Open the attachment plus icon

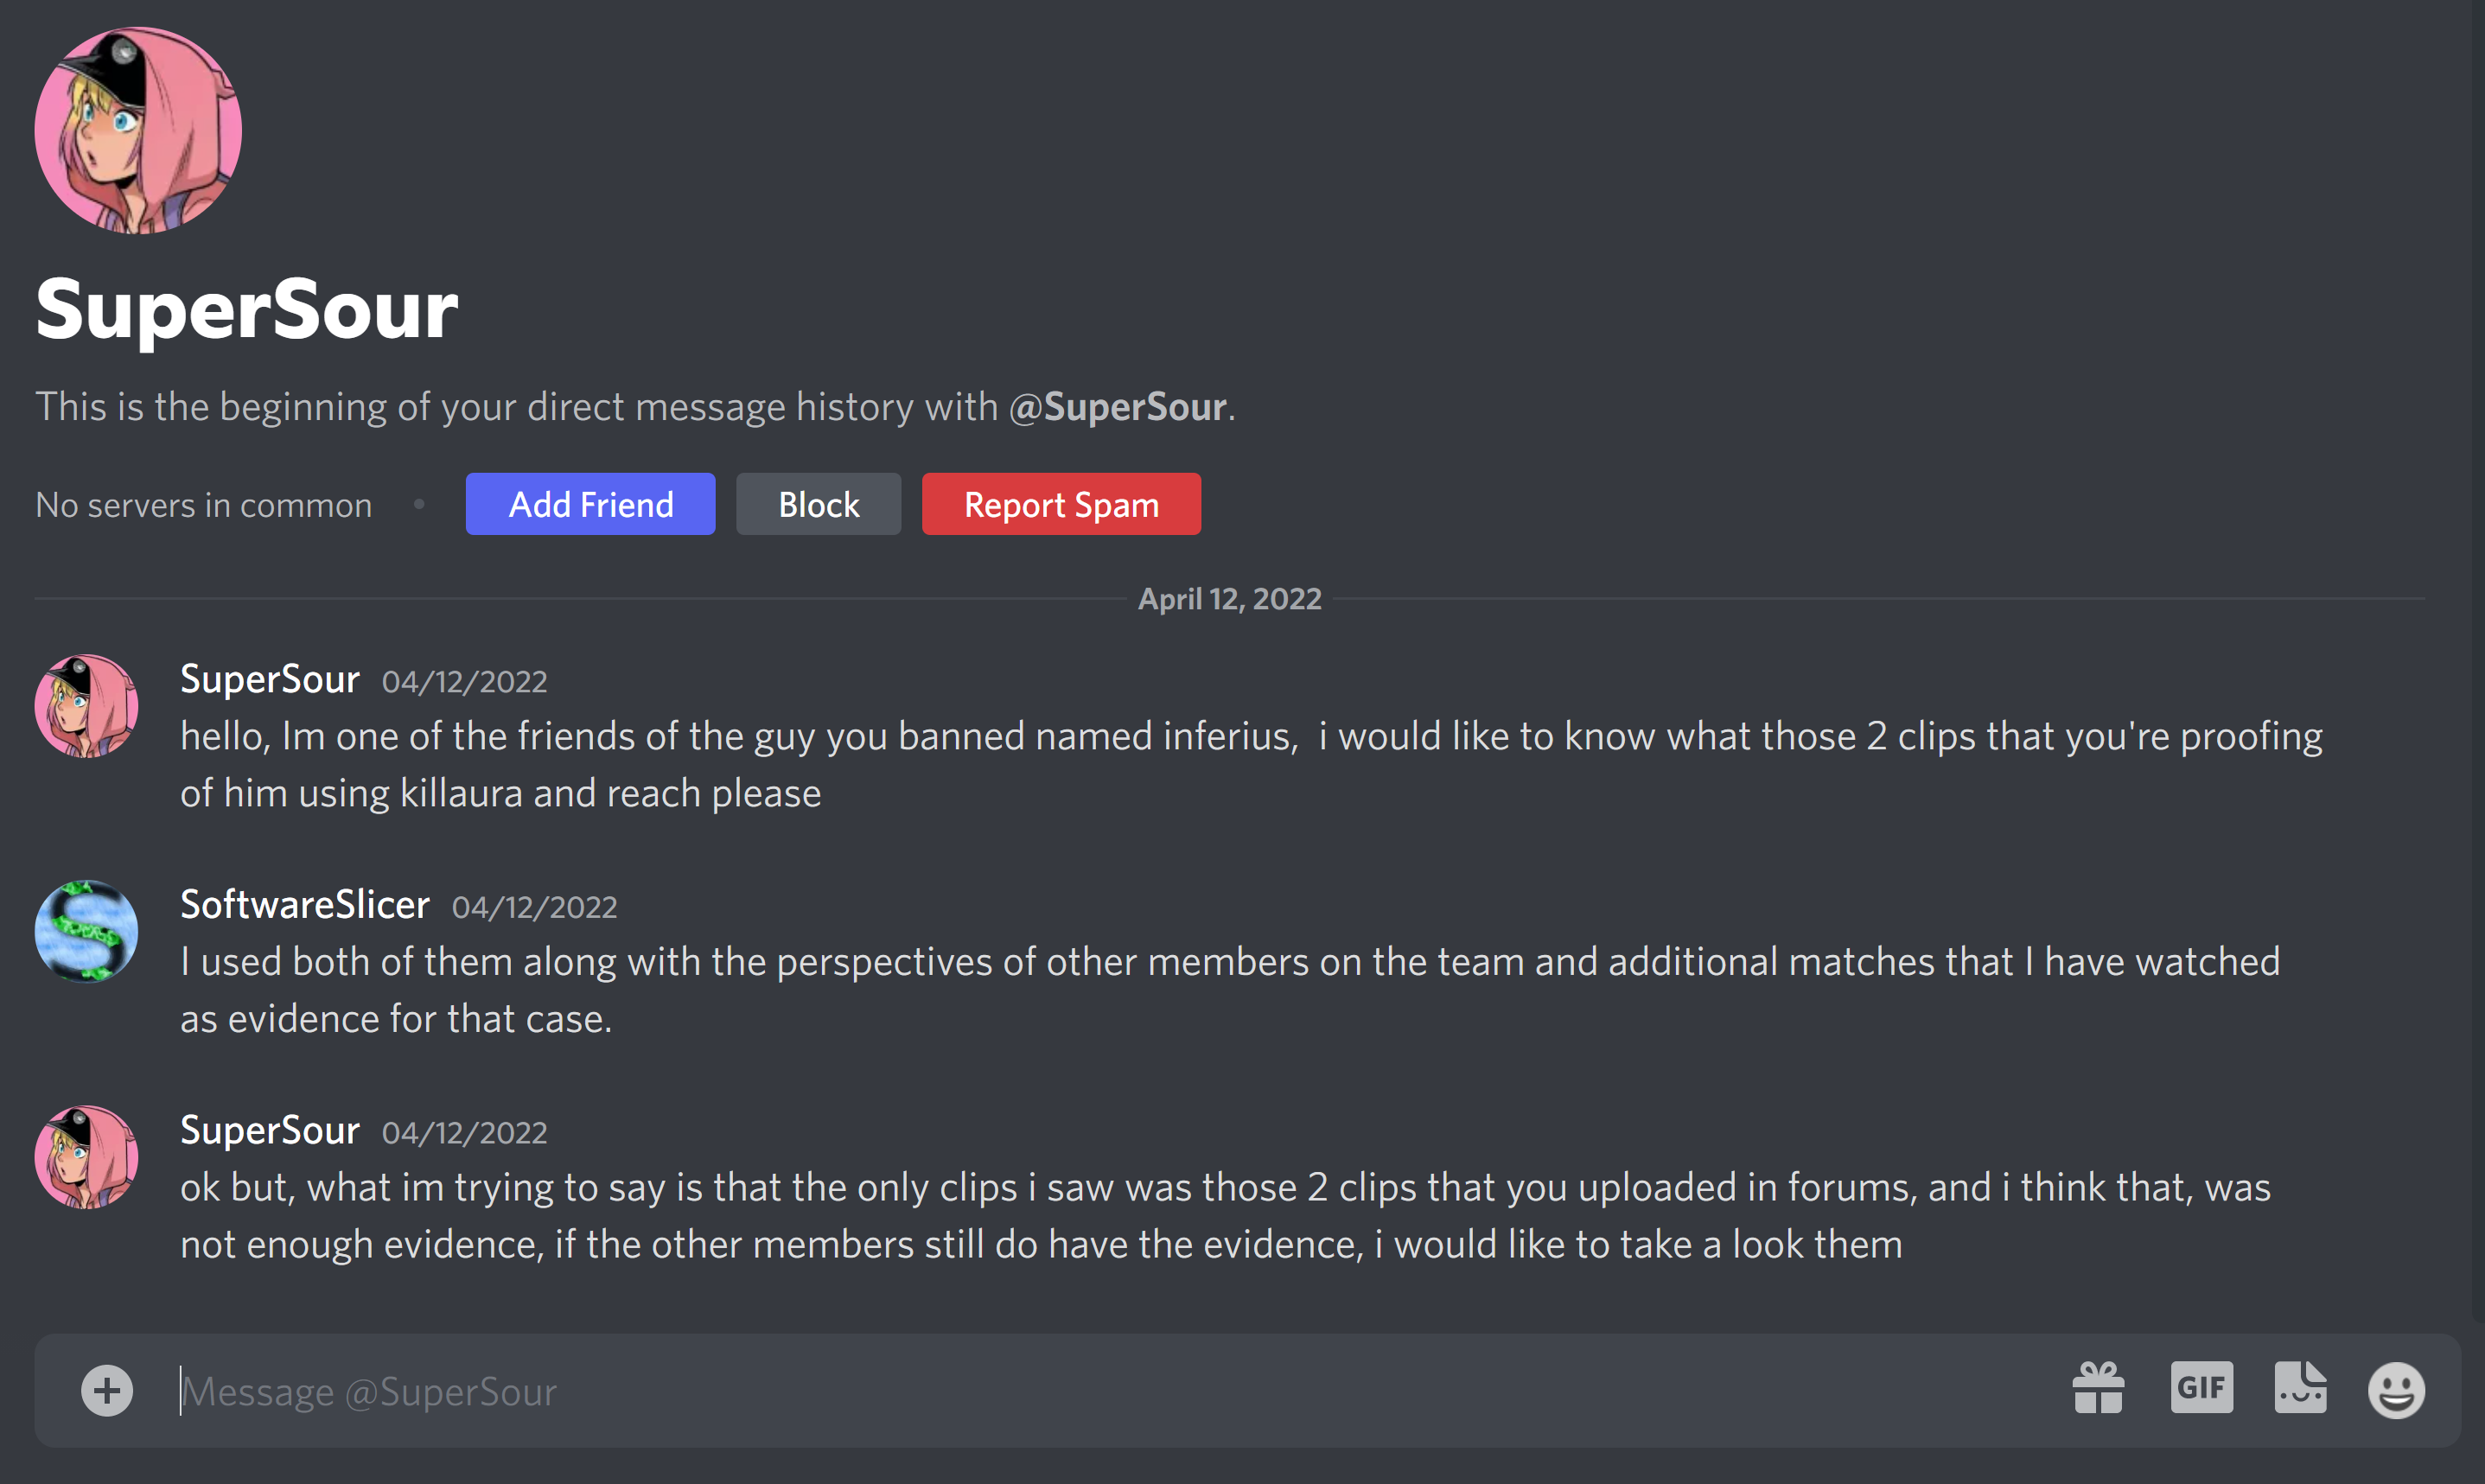107,1390
